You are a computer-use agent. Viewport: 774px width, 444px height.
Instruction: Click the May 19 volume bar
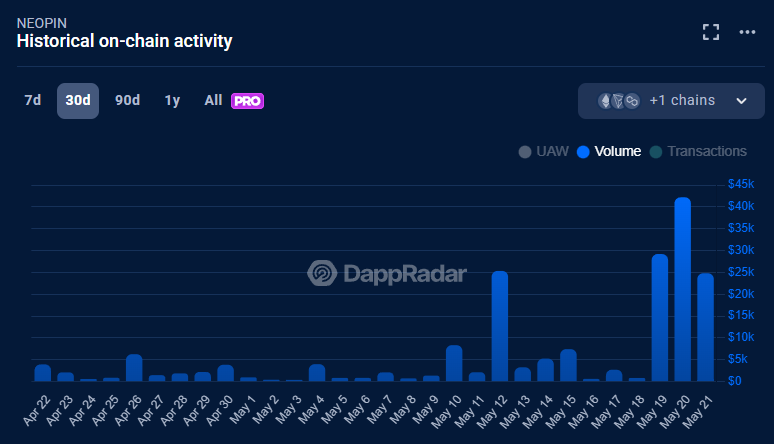coord(660,318)
